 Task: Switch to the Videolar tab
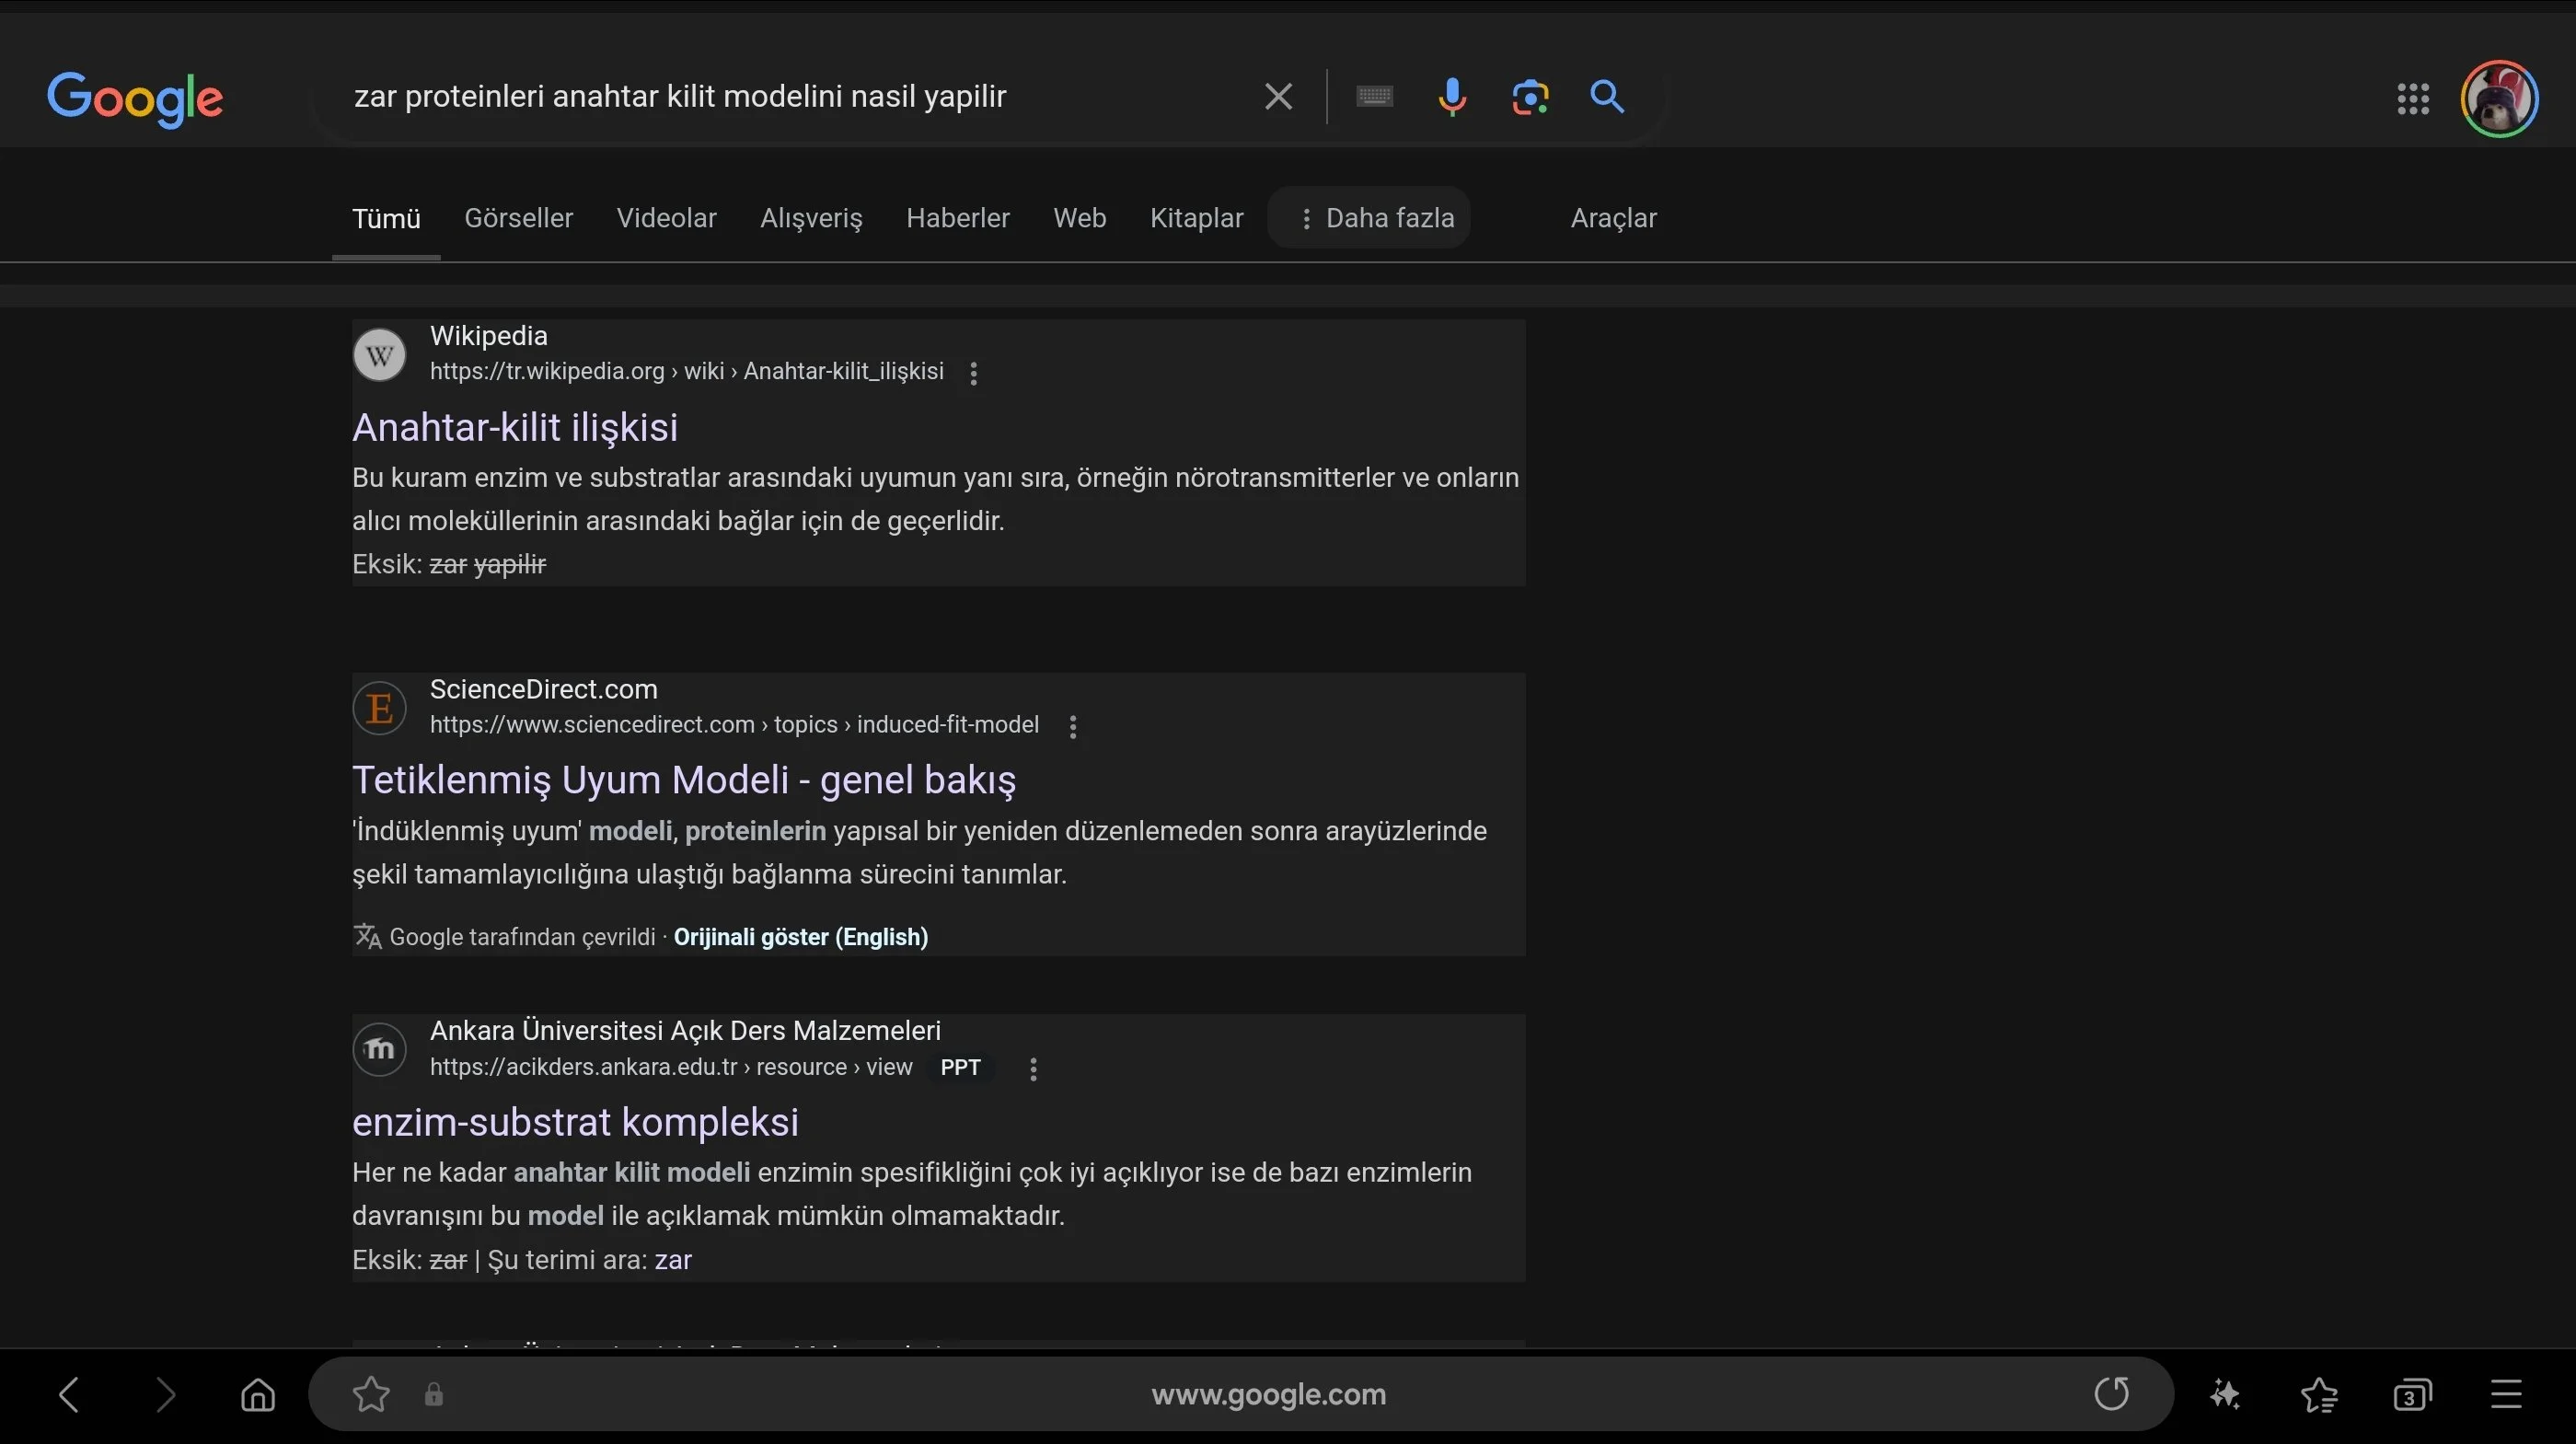(x=666, y=218)
